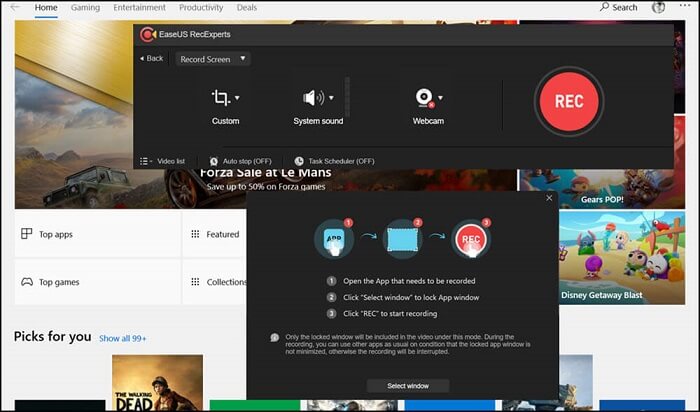
Task: Select the Custom region crop icon
Action: point(221,97)
